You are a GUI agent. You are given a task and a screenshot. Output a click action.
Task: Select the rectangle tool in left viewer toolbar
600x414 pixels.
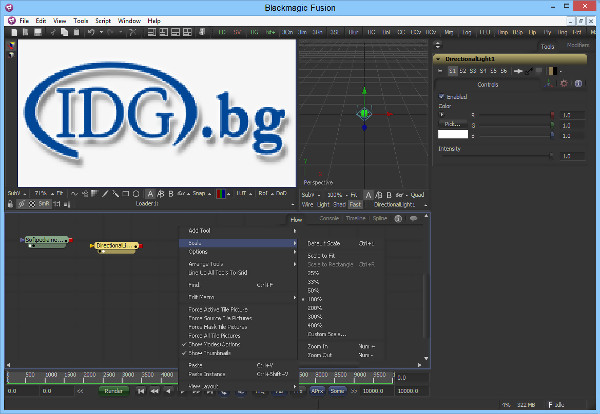click(x=125, y=194)
